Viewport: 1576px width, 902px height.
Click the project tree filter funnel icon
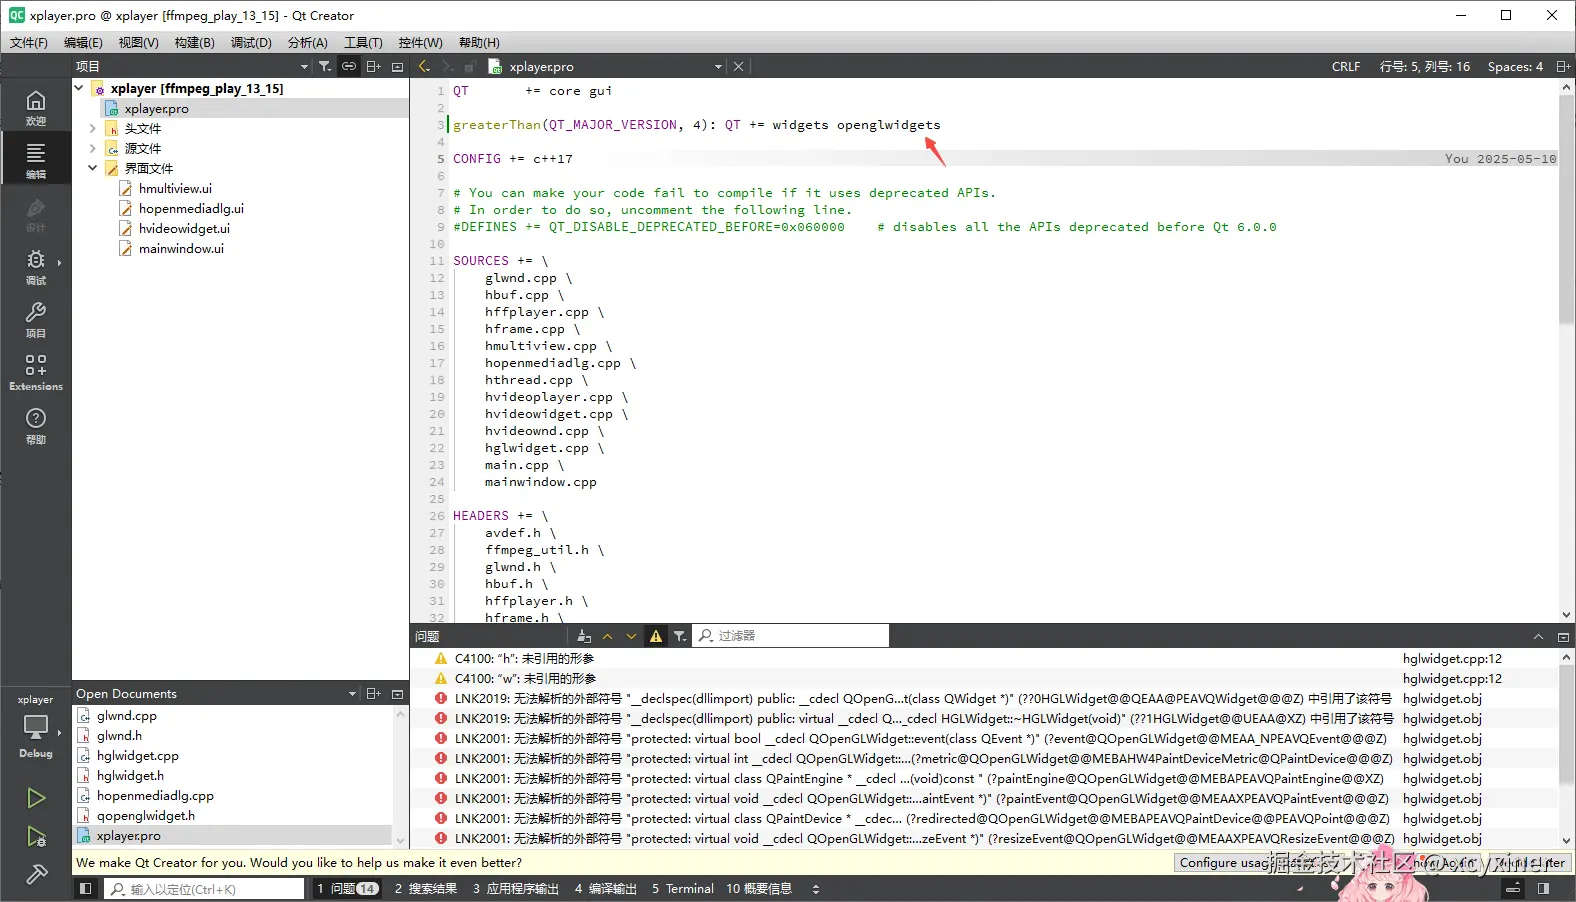[x=325, y=66]
